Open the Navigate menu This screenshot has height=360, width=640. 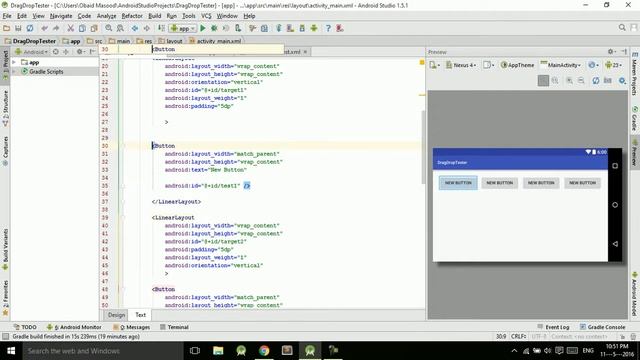point(61,16)
